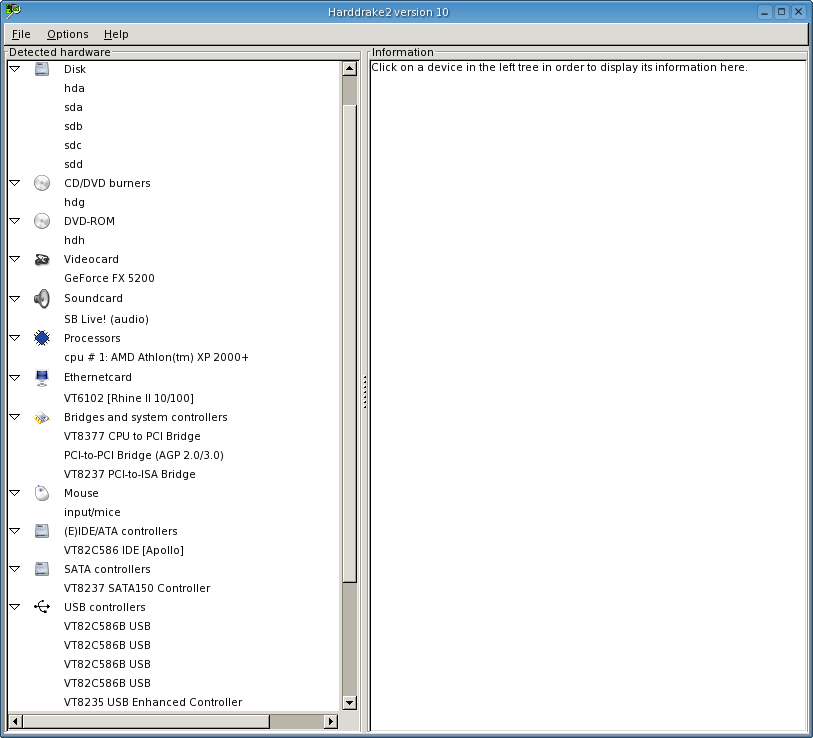Collapse the (E)IDE/ATA controllers category

(x=15, y=531)
